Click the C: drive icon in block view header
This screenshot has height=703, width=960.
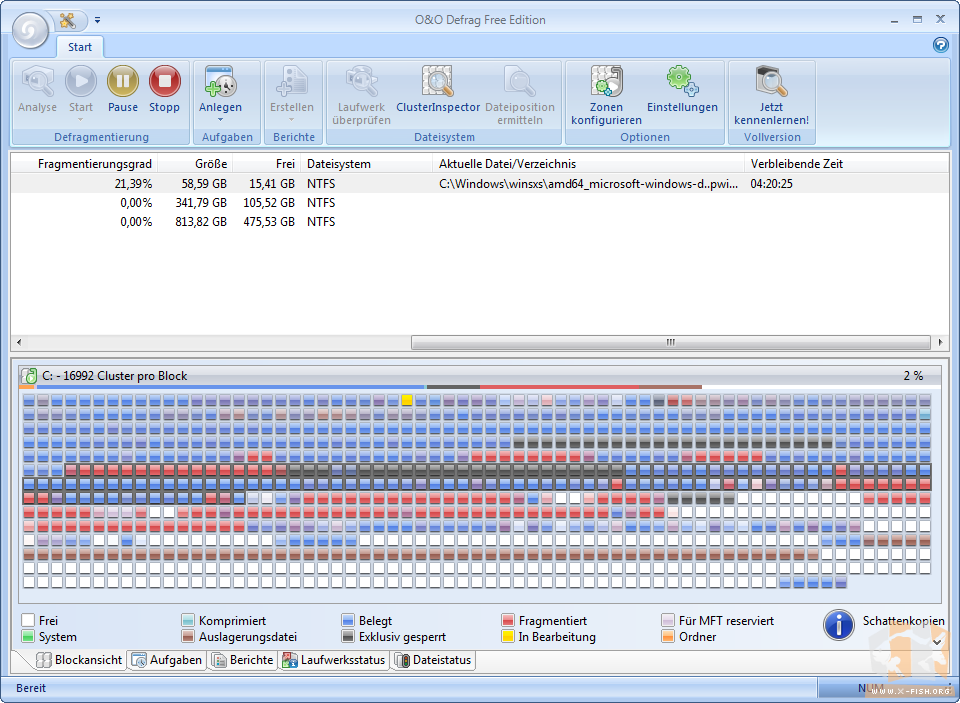coord(28,375)
